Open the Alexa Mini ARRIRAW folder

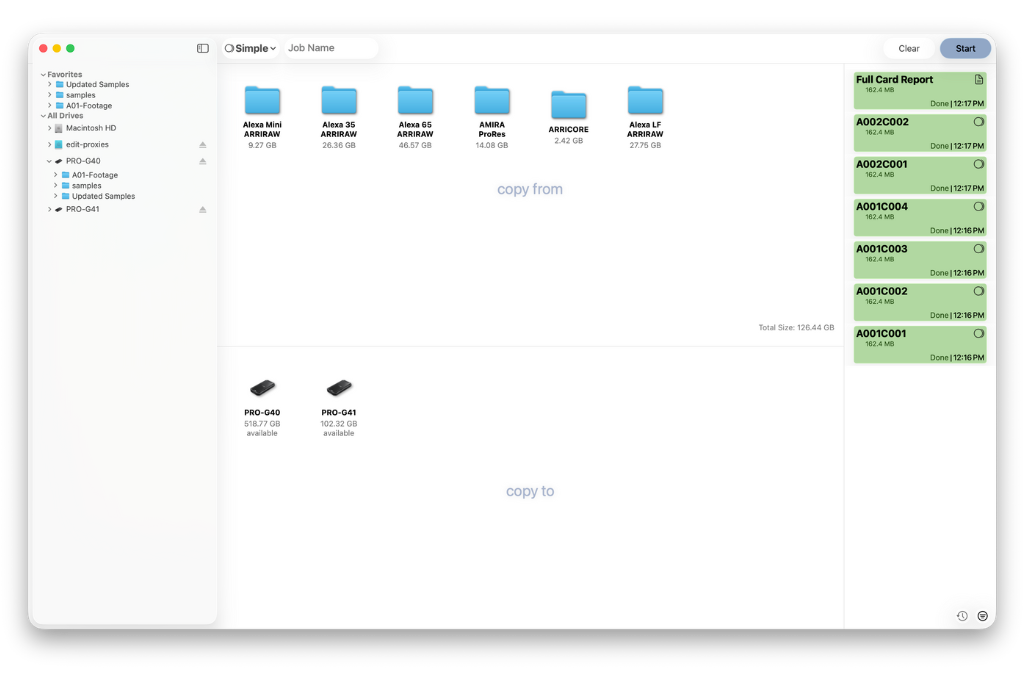262,101
